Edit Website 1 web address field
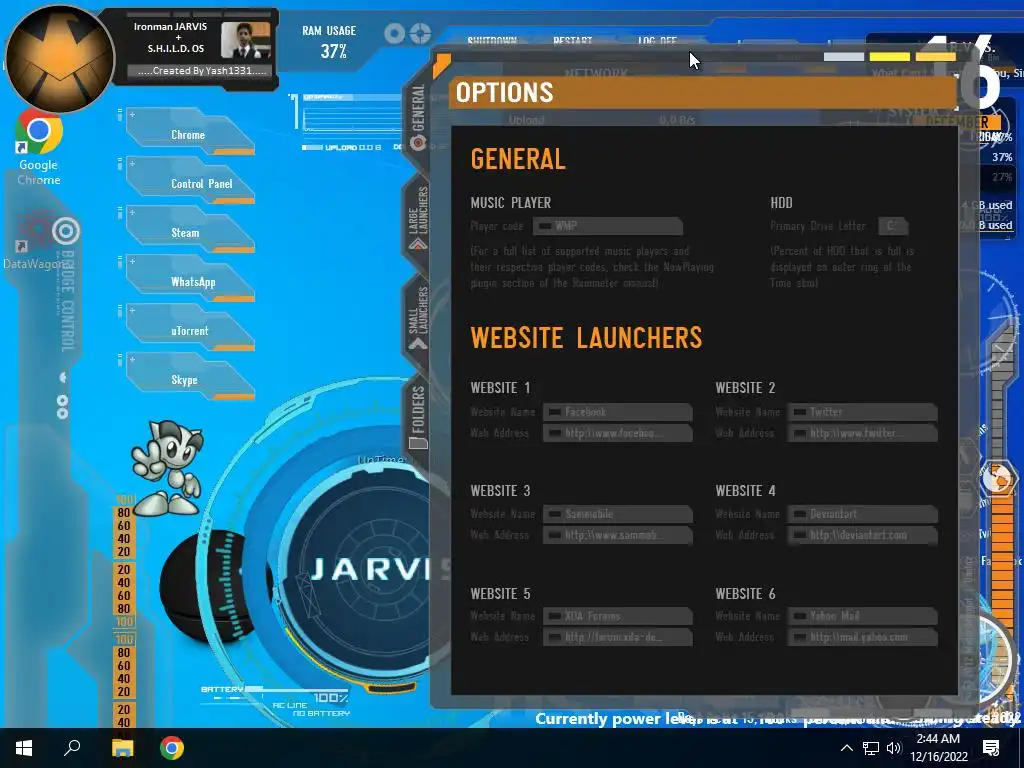 tap(618, 433)
